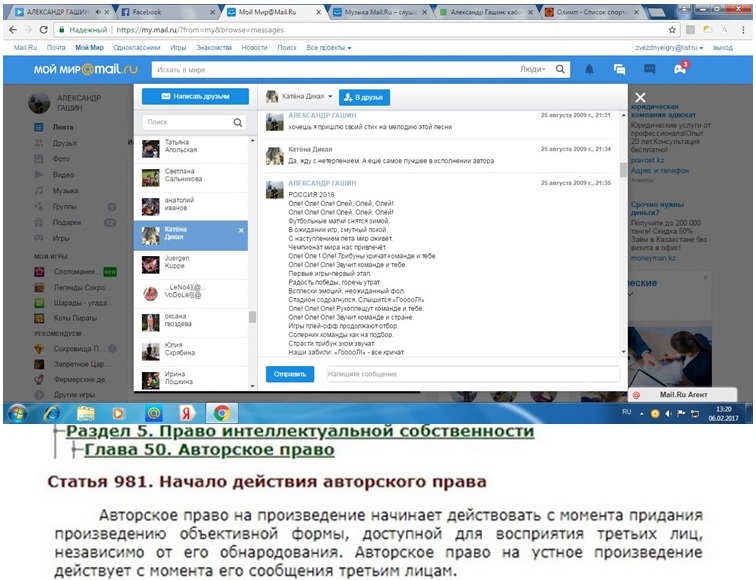This screenshot has width=756, height=580.
Task: Expand Все проекты dropdown
Action: (329, 48)
